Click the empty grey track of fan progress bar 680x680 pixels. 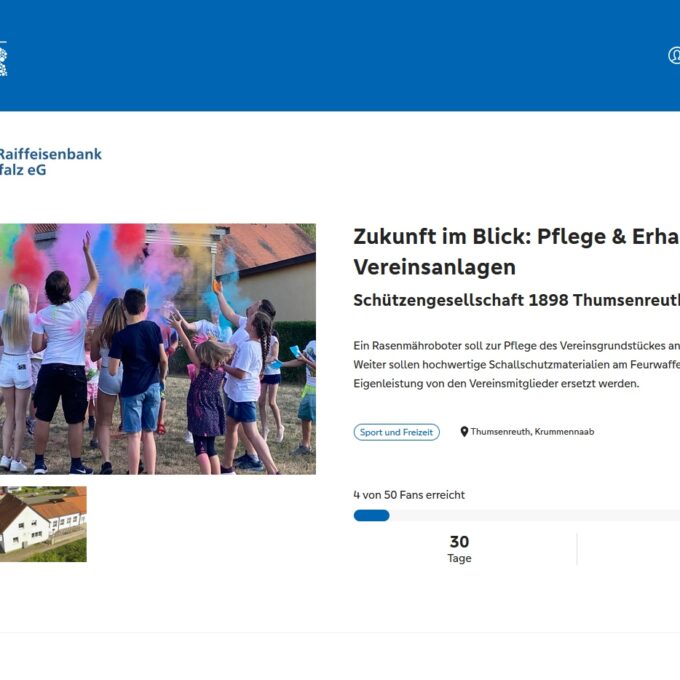534,515
